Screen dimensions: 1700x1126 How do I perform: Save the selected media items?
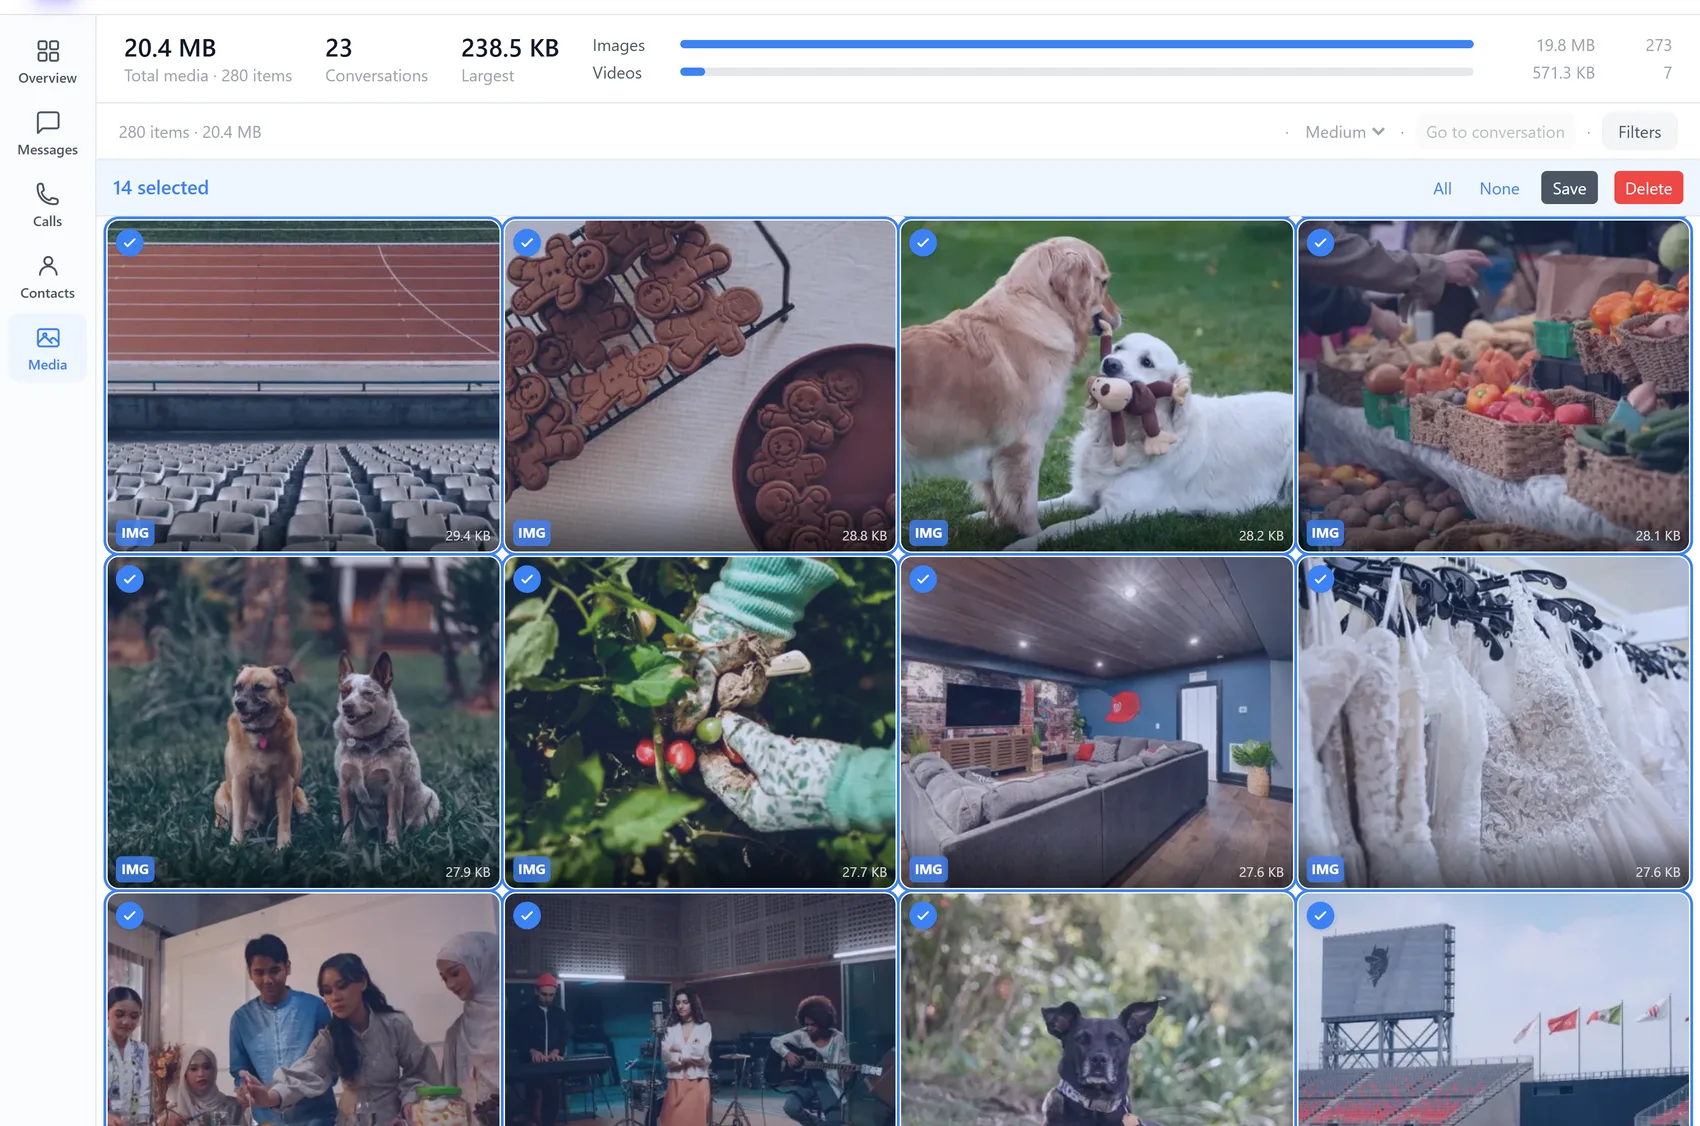[1569, 188]
